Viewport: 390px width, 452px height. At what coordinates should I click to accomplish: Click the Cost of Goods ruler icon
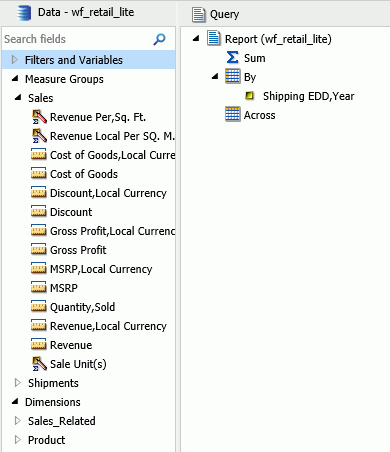tap(39, 174)
